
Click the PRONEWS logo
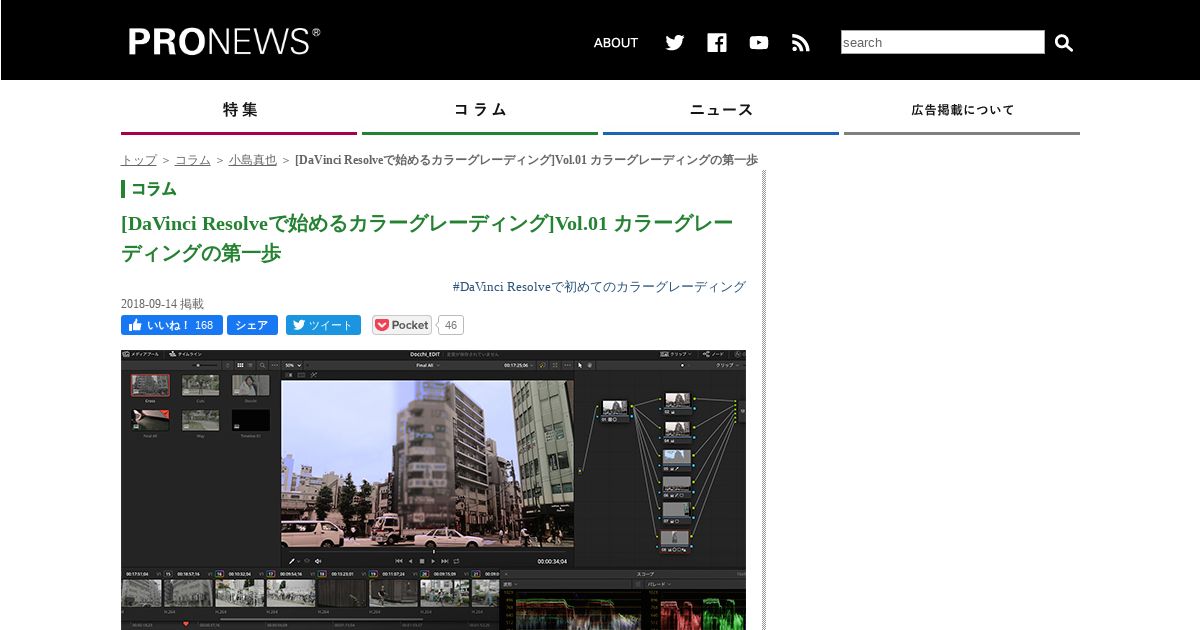coord(224,41)
